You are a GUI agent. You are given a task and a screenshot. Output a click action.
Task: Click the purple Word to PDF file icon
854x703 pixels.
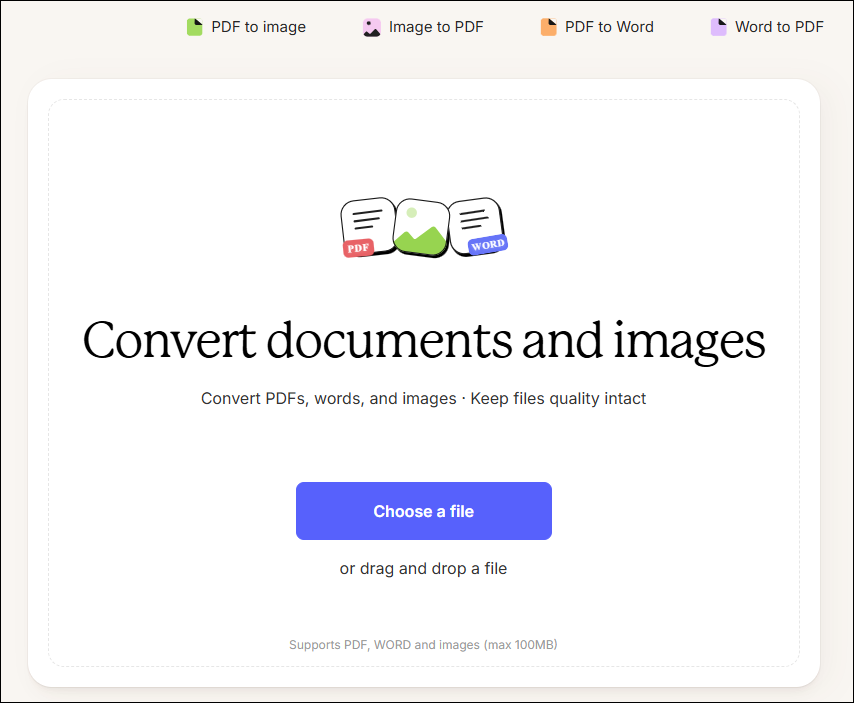pos(719,27)
